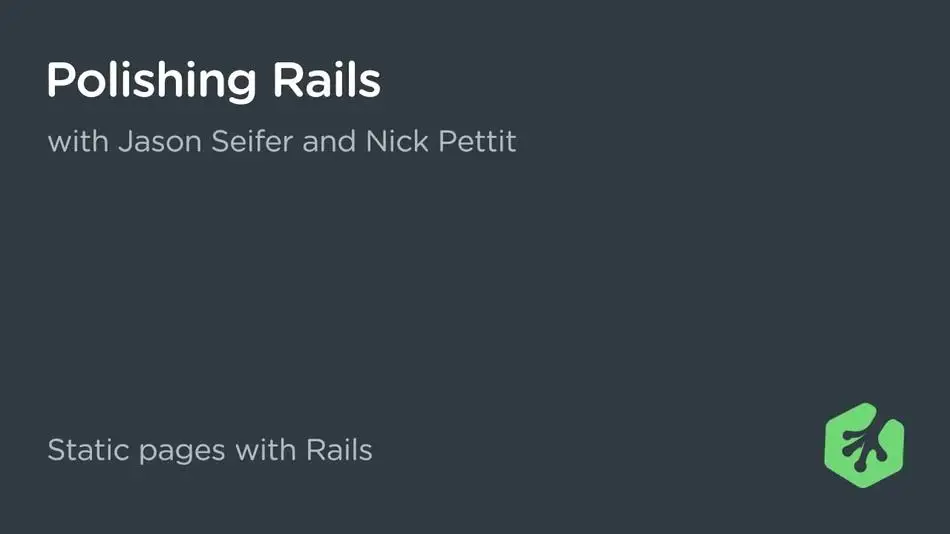The image size is (950, 534).
Task: Click "with" before Jason Seifer
Action: click(78, 141)
